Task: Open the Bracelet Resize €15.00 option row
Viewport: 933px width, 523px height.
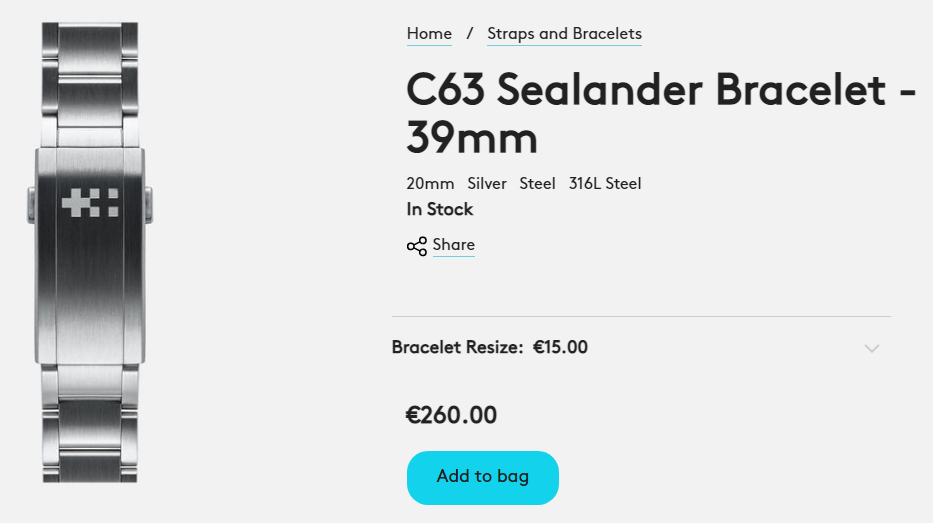Action: 641,347
